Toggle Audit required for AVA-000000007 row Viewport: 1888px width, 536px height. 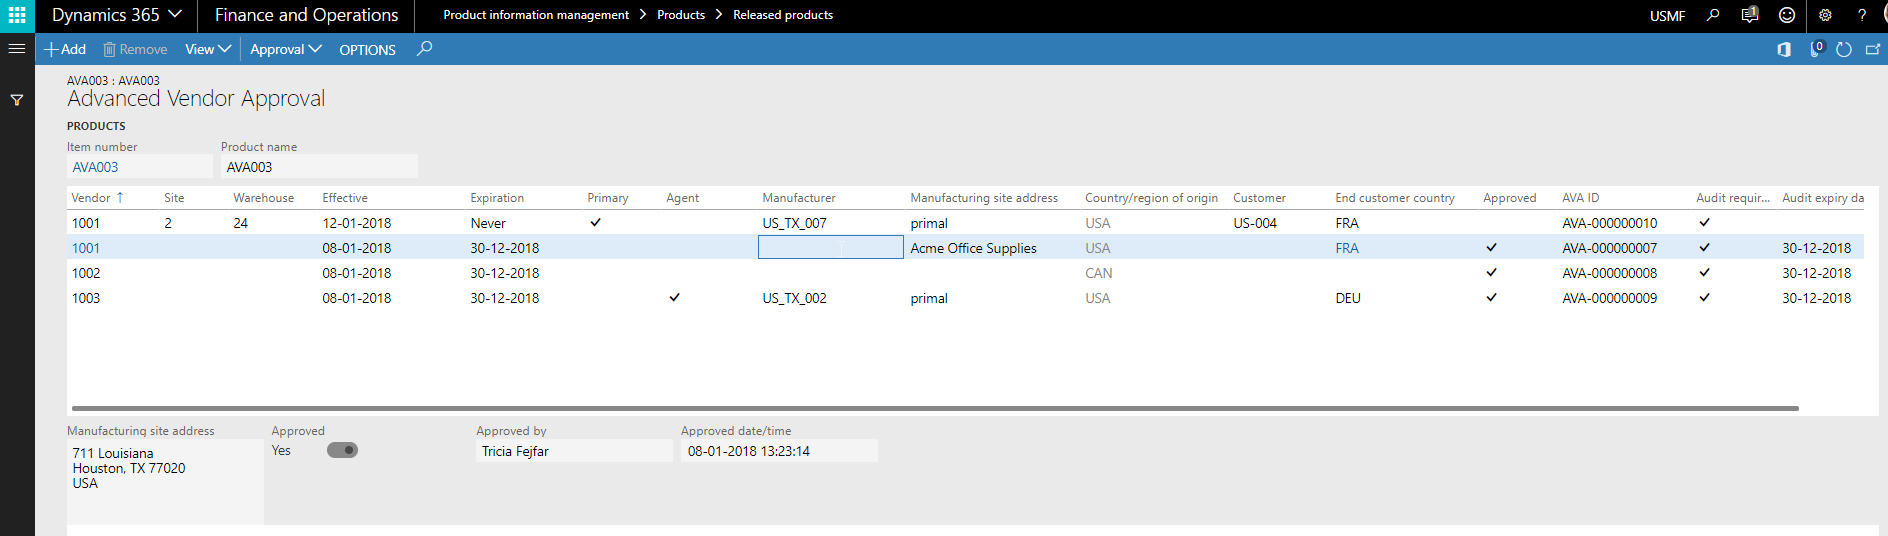click(1704, 247)
